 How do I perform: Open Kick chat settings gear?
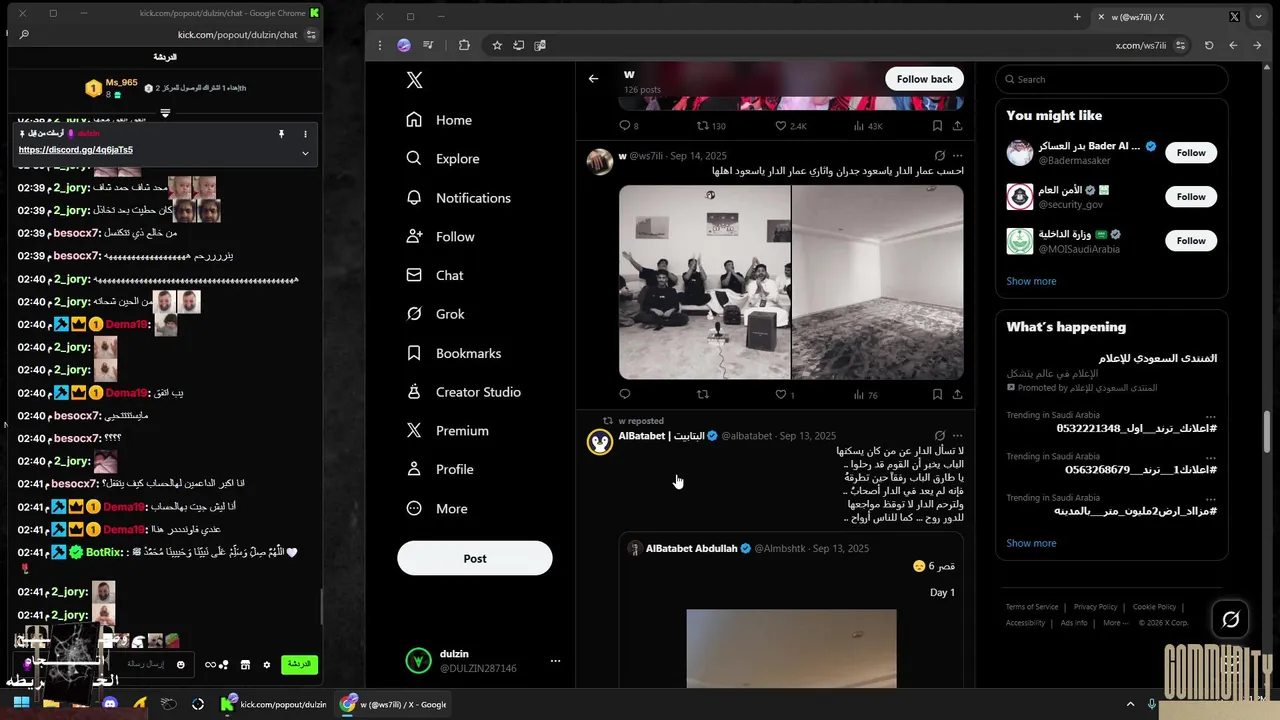click(x=266, y=664)
